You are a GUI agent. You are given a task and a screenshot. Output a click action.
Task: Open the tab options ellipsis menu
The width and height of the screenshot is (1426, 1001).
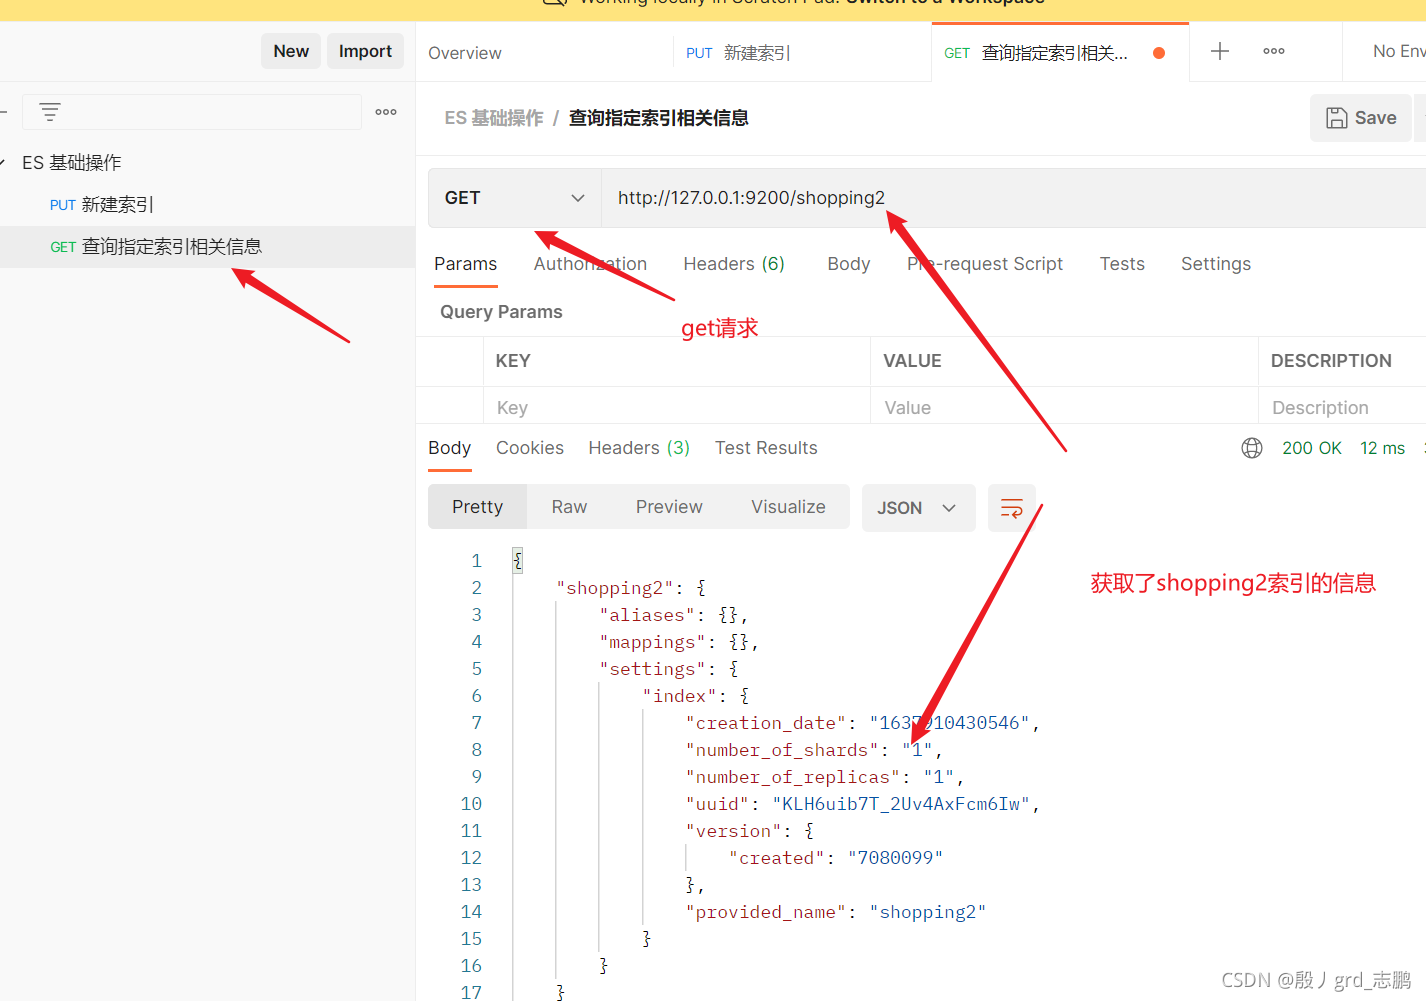(x=1274, y=51)
